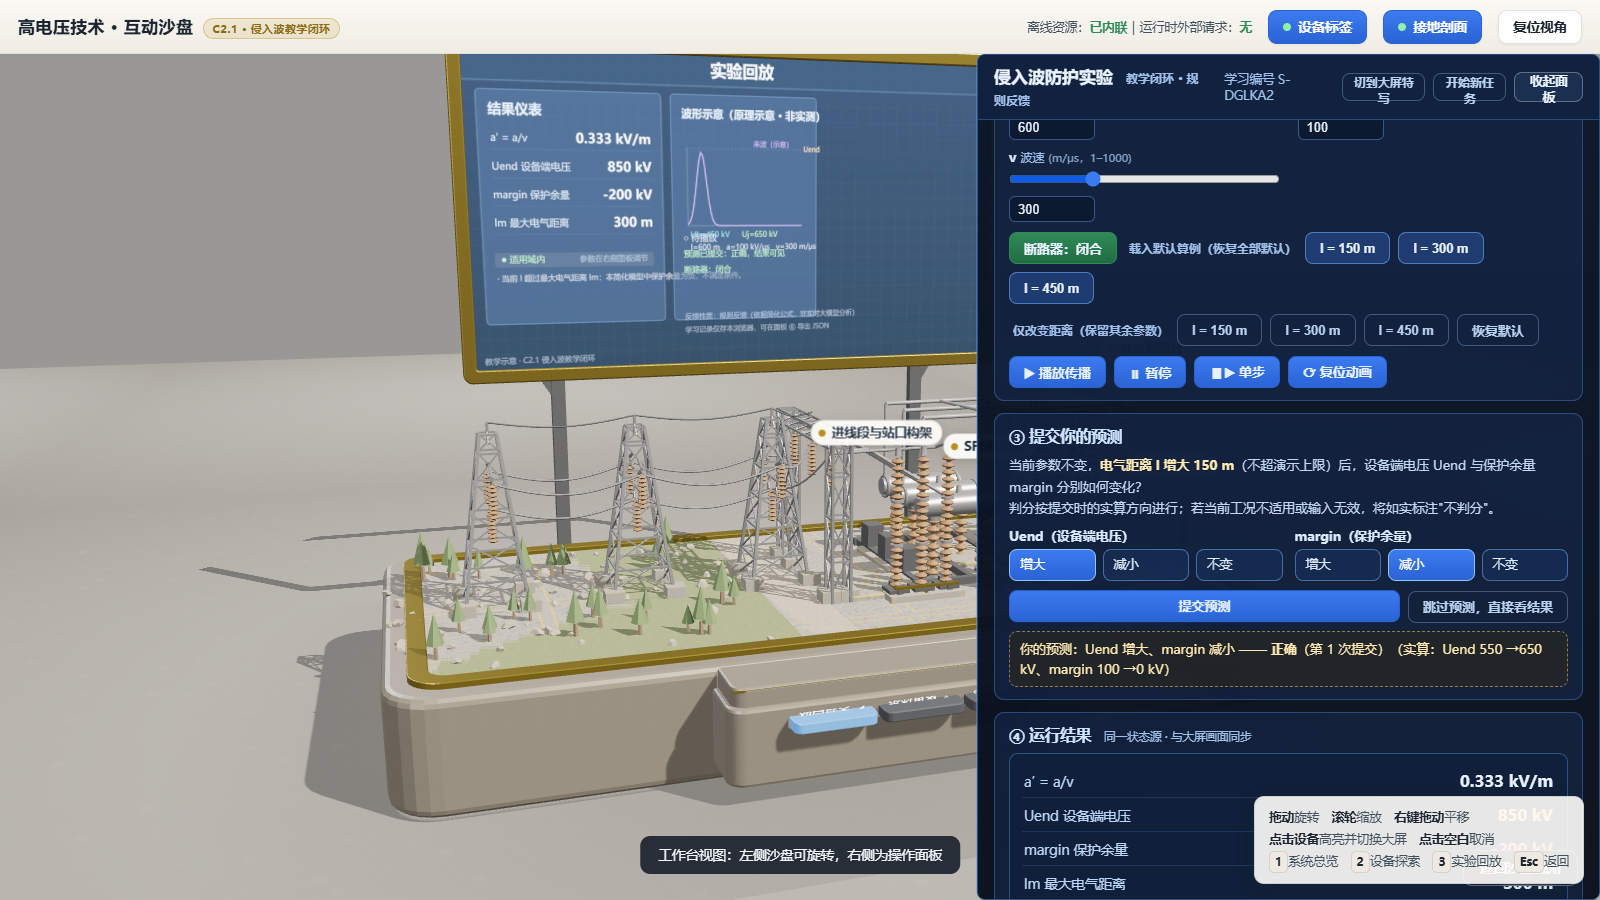This screenshot has height=900, width=1600.
Task: Open view 2 设备探索 equipment exploration
Action: pos(1387,861)
